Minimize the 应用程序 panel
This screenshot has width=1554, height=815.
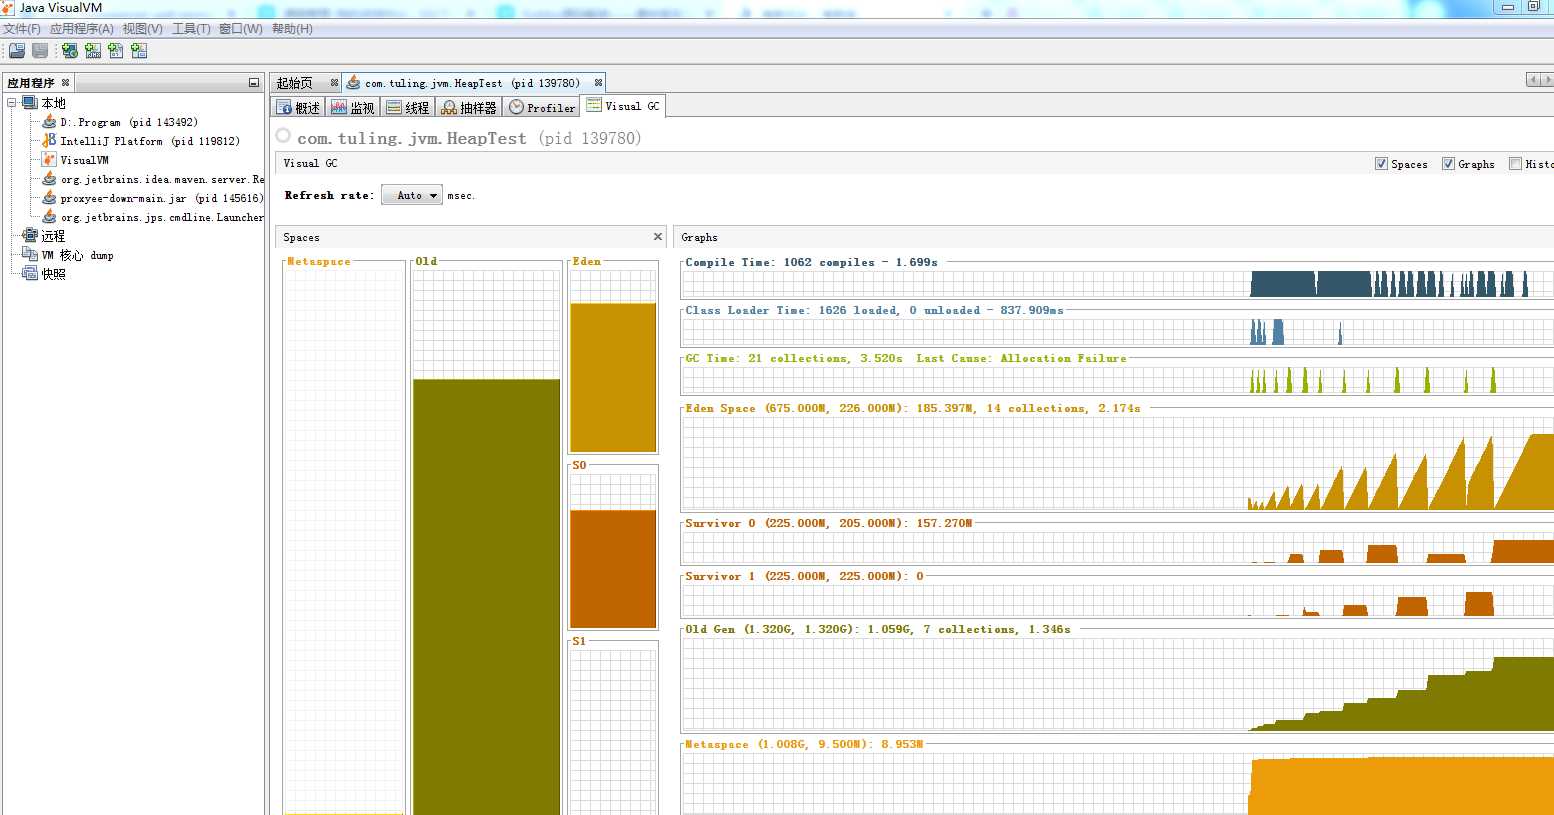click(x=254, y=83)
